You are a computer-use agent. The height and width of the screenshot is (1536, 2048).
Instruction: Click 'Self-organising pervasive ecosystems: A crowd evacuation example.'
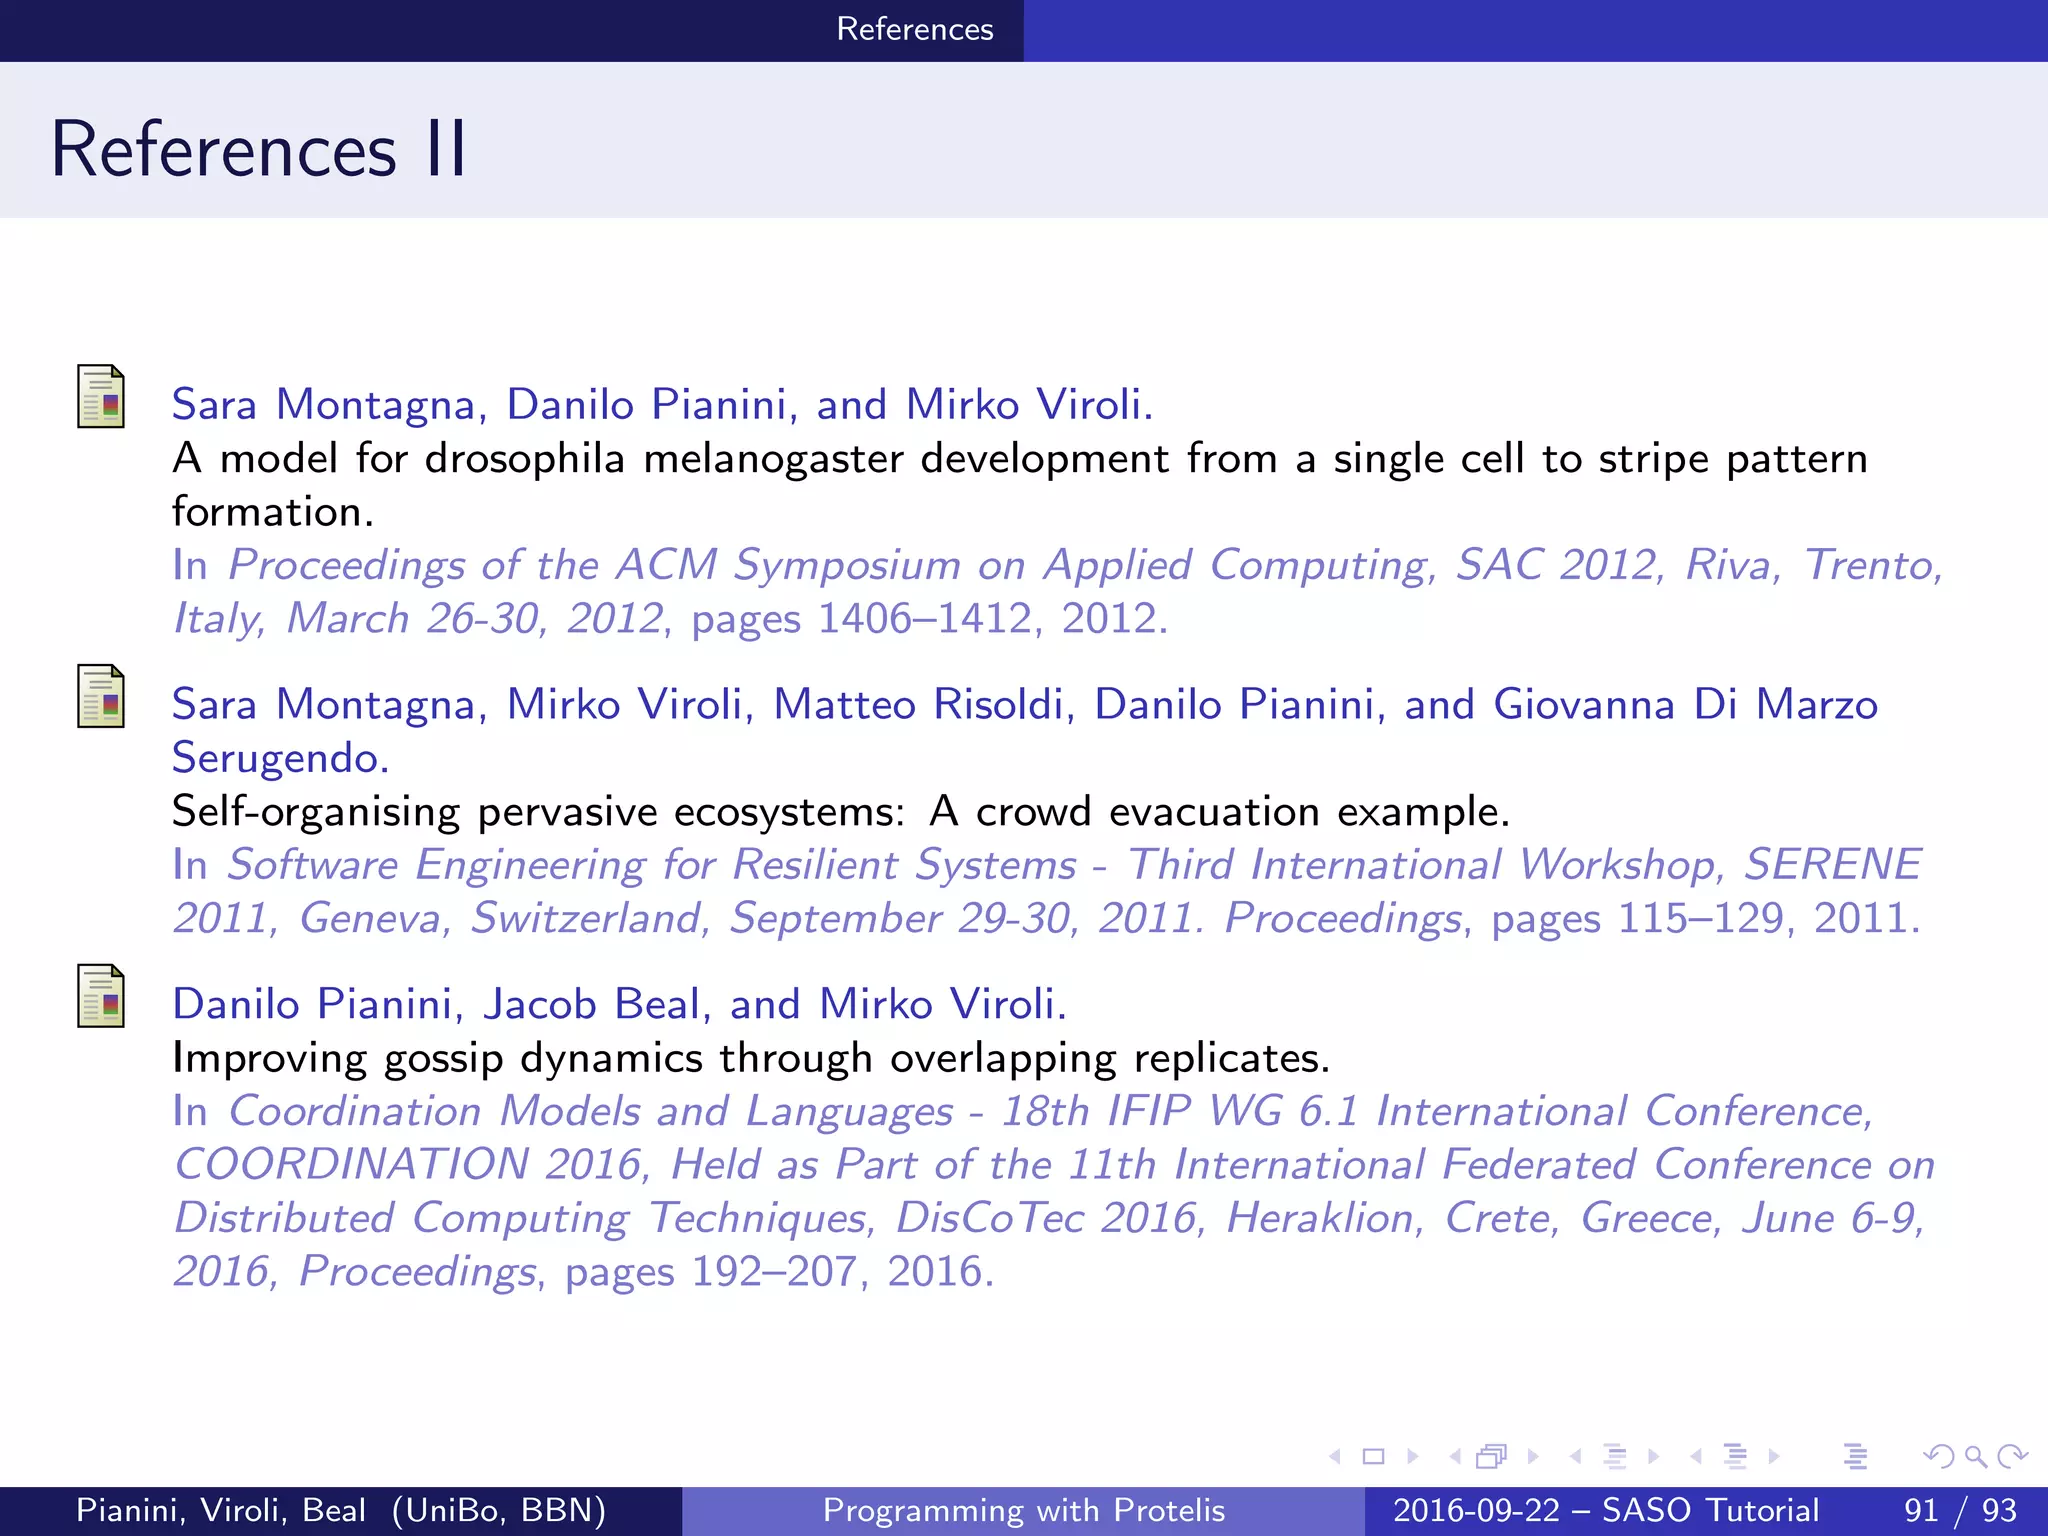[841, 812]
